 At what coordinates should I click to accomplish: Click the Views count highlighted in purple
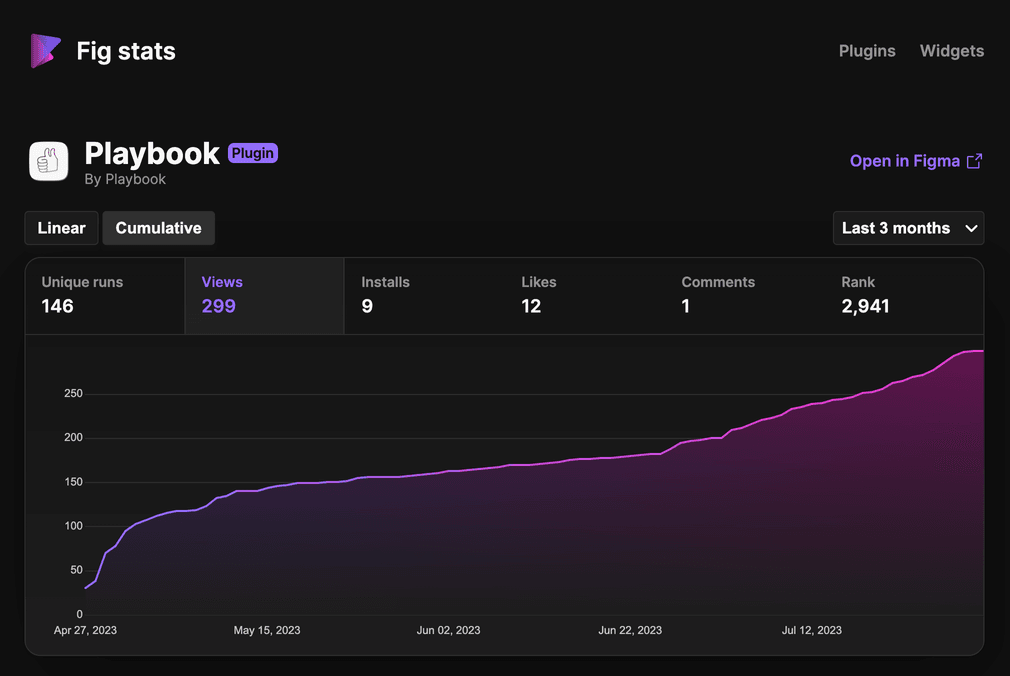pyautogui.click(x=218, y=306)
